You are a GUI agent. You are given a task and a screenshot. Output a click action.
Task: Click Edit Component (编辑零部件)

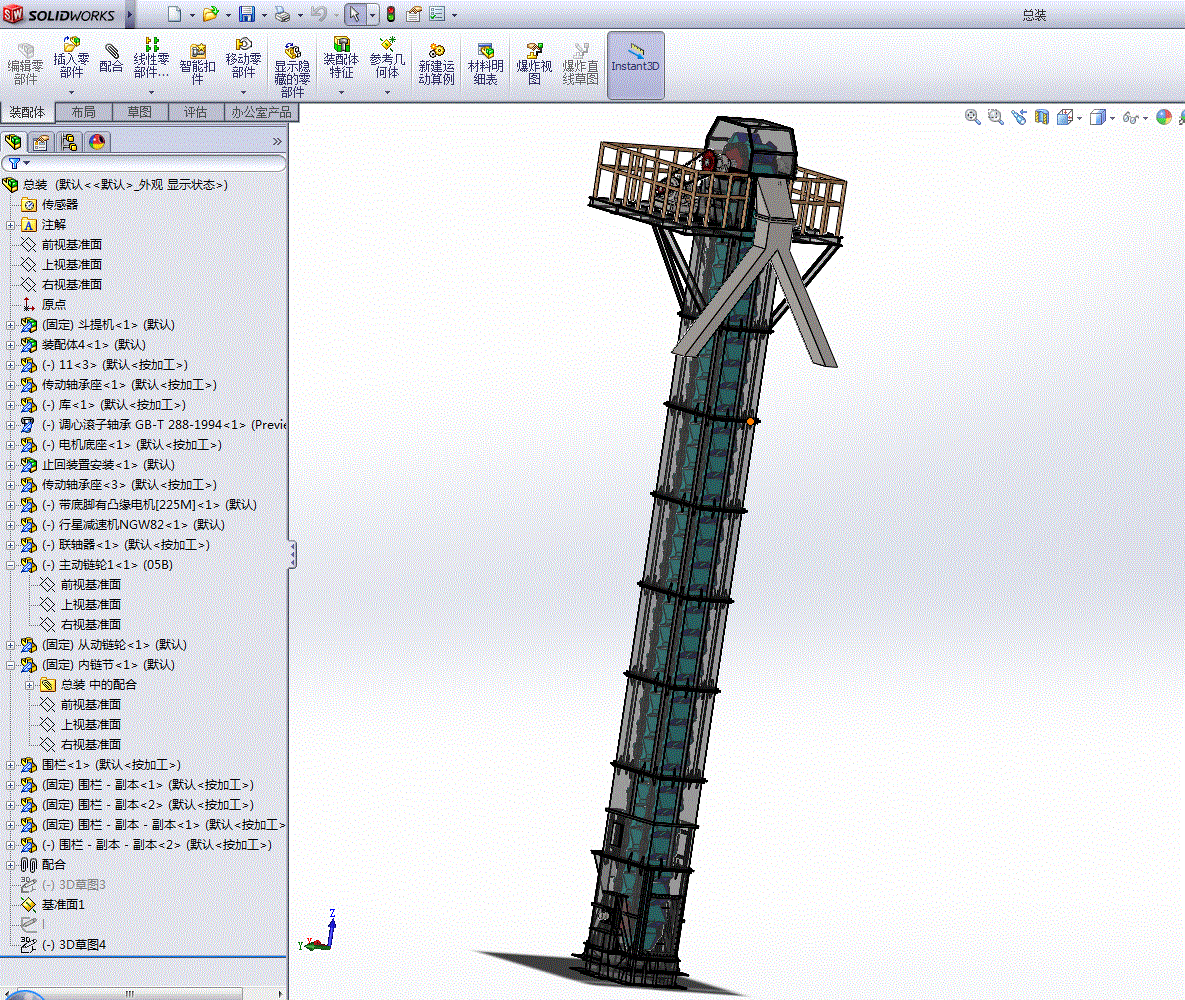(x=25, y=64)
